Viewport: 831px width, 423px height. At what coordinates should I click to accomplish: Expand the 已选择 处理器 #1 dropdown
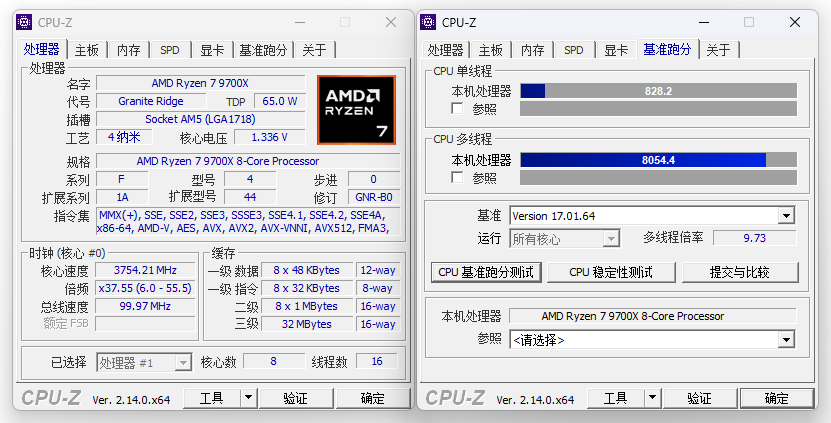183,363
